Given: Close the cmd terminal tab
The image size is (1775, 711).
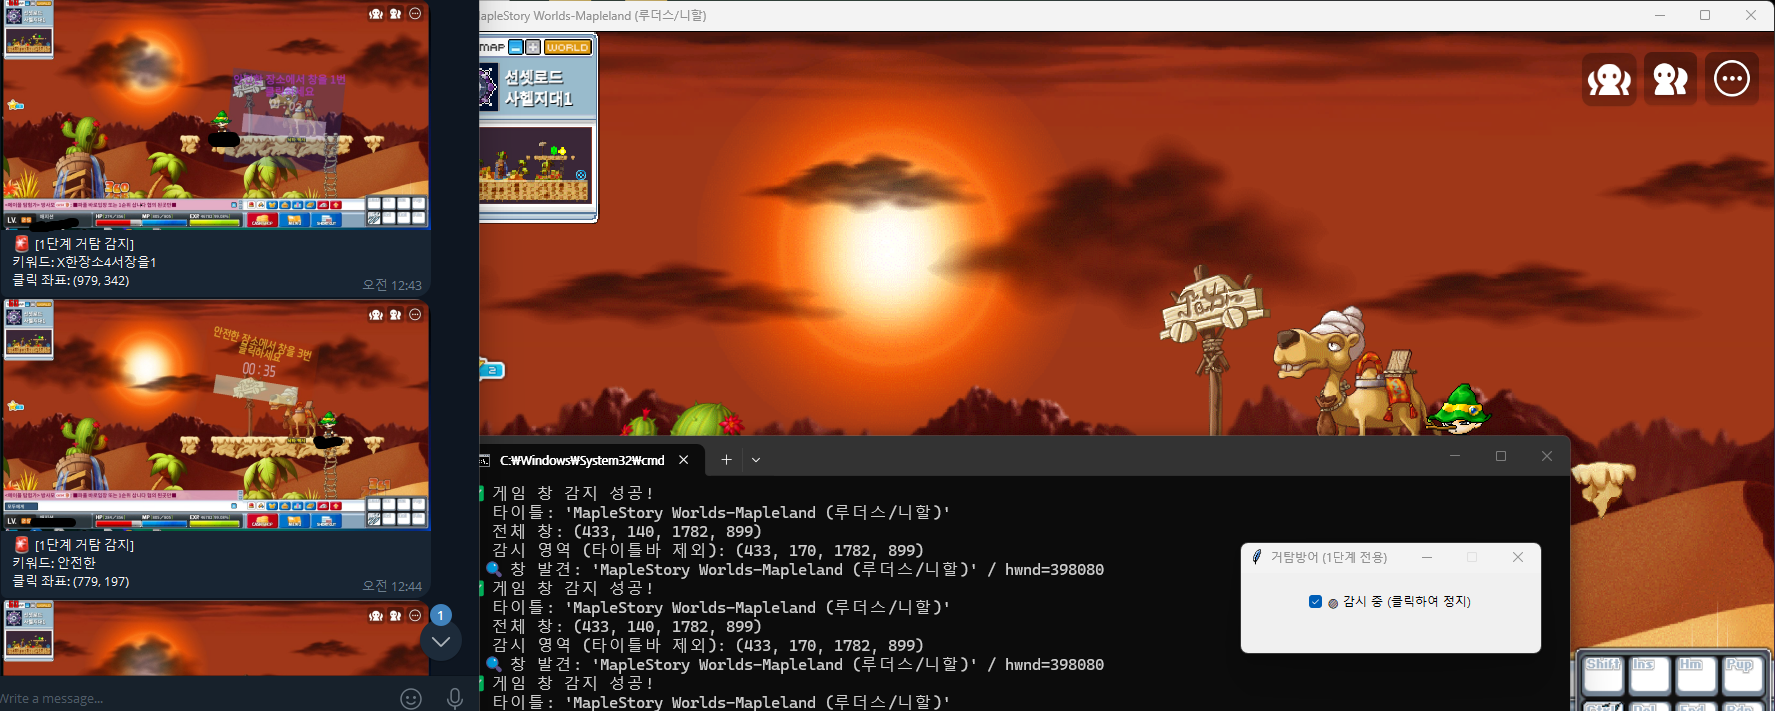Looking at the screenshot, I should tap(684, 460).
